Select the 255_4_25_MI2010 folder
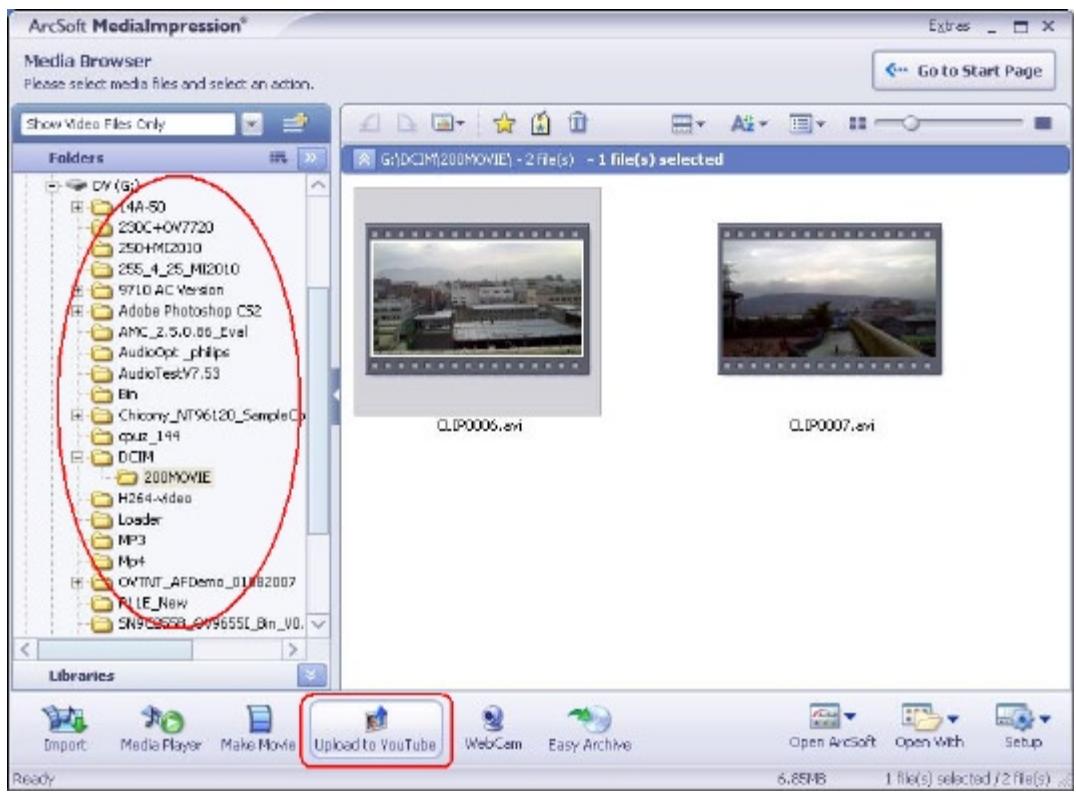1076x793 pixels. (x=165, y=269)
